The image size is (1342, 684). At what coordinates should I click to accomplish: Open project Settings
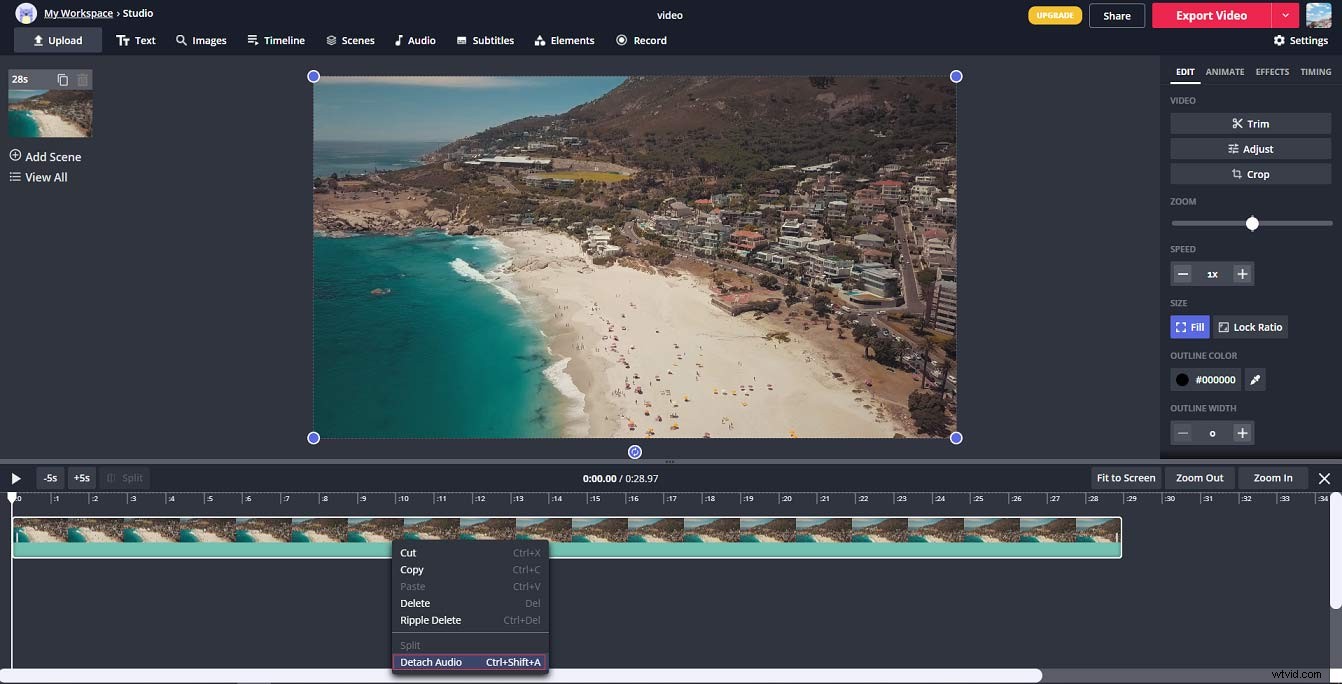tap(1300, 40)
